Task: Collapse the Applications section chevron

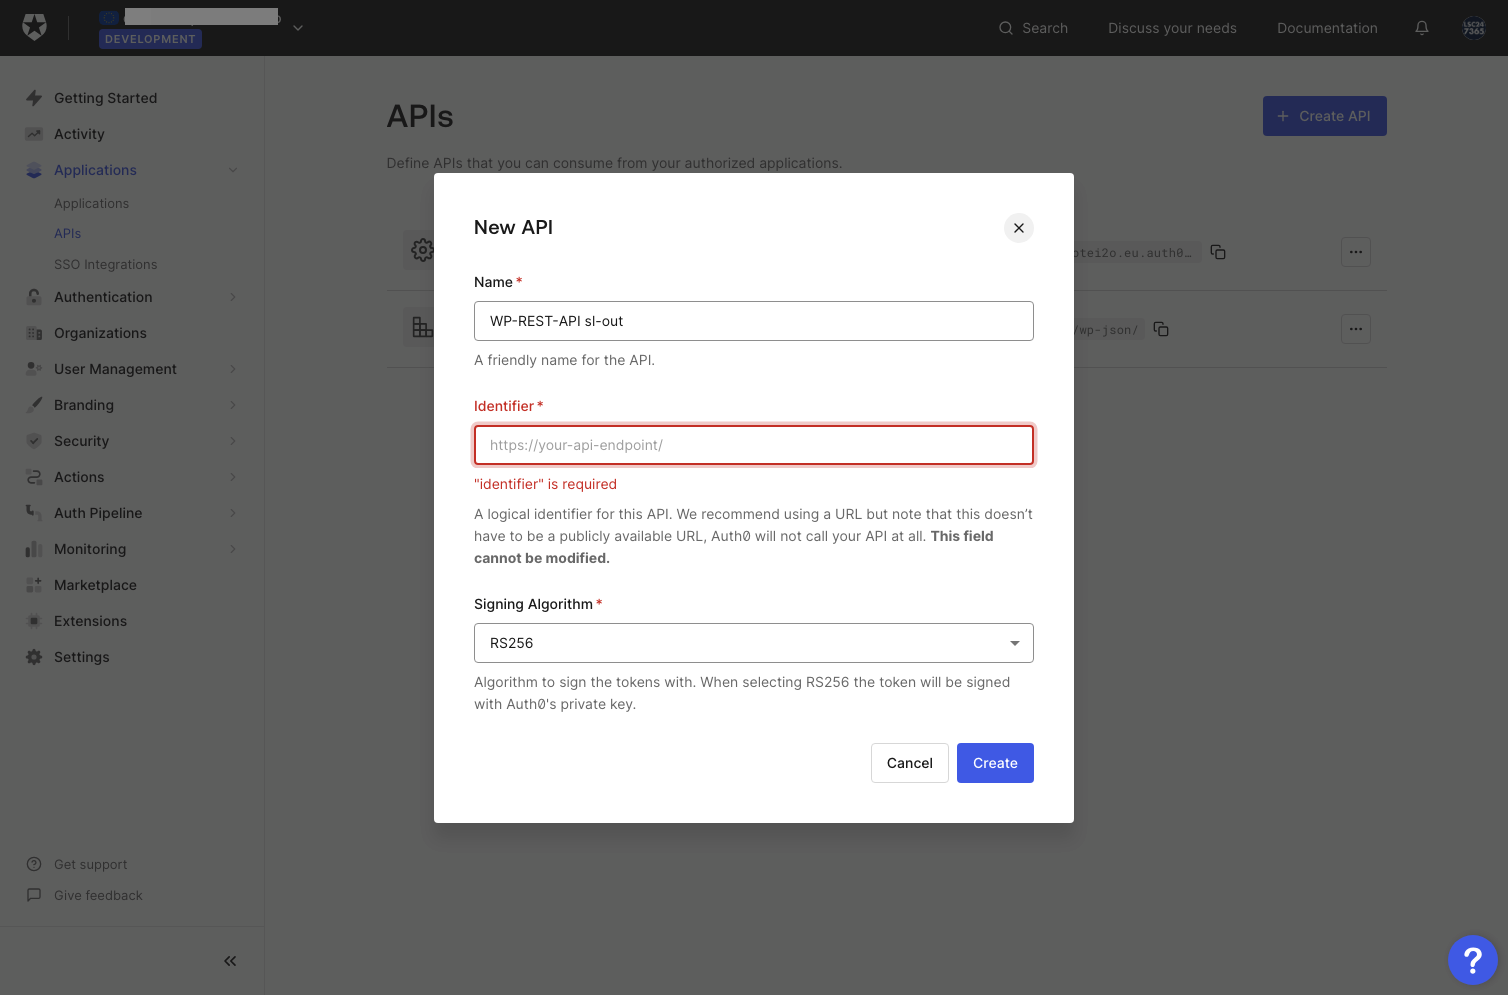Action: point(233,170)
